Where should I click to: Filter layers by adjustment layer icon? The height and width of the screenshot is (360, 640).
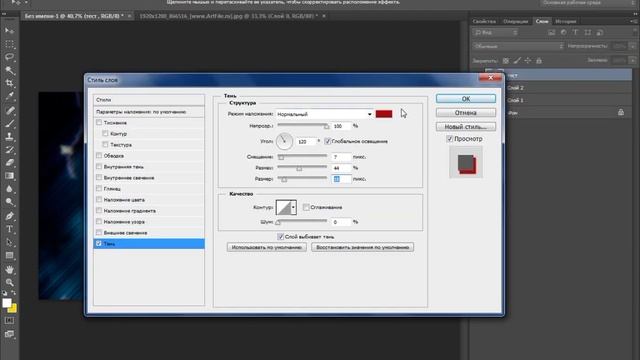pos(564,32)
